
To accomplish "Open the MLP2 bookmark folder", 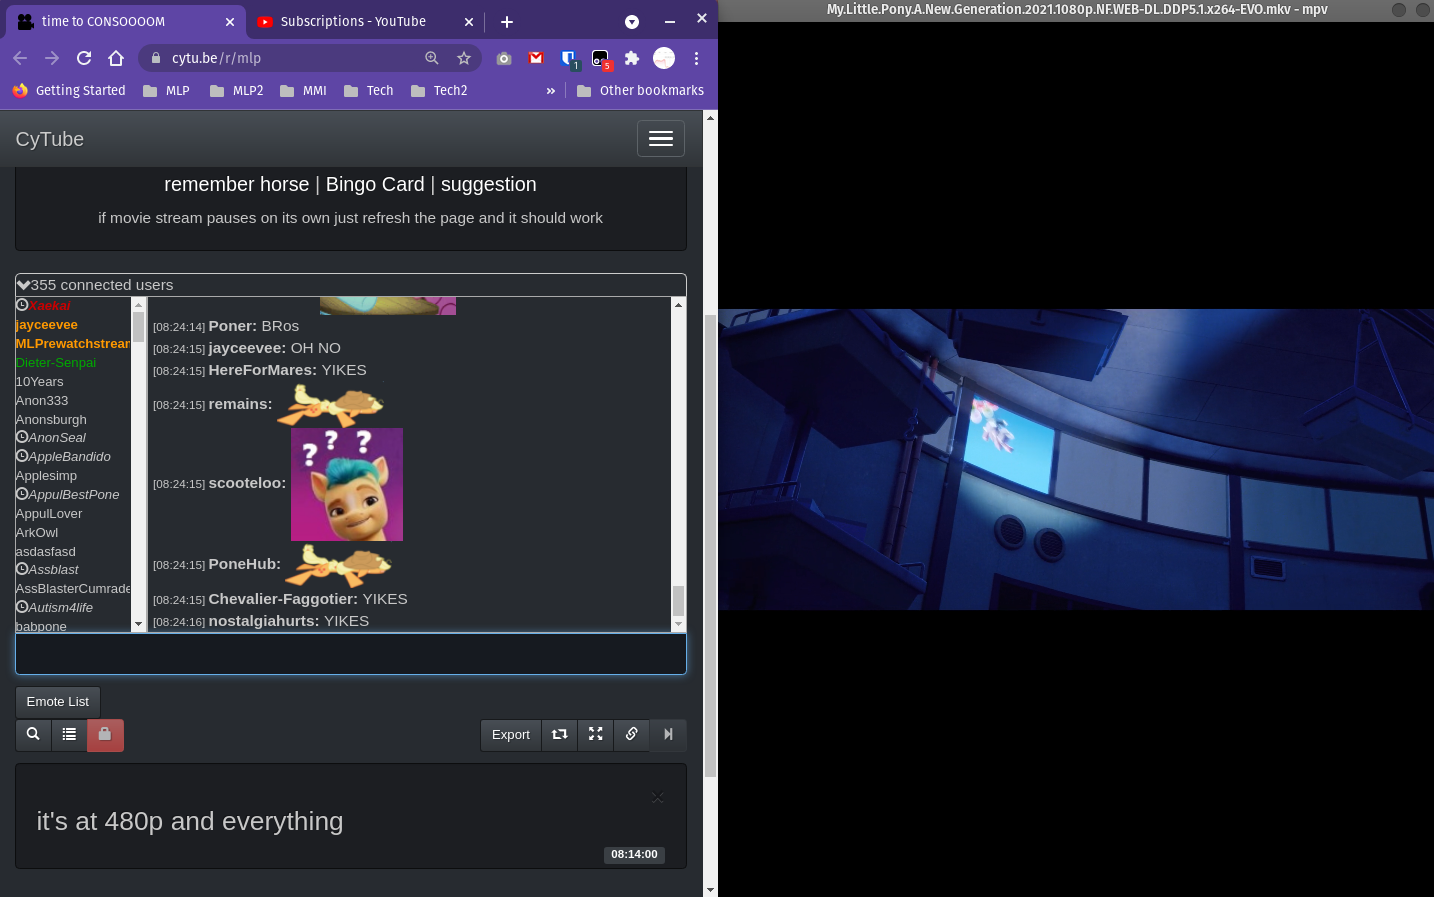I will (x=237, y=90).
